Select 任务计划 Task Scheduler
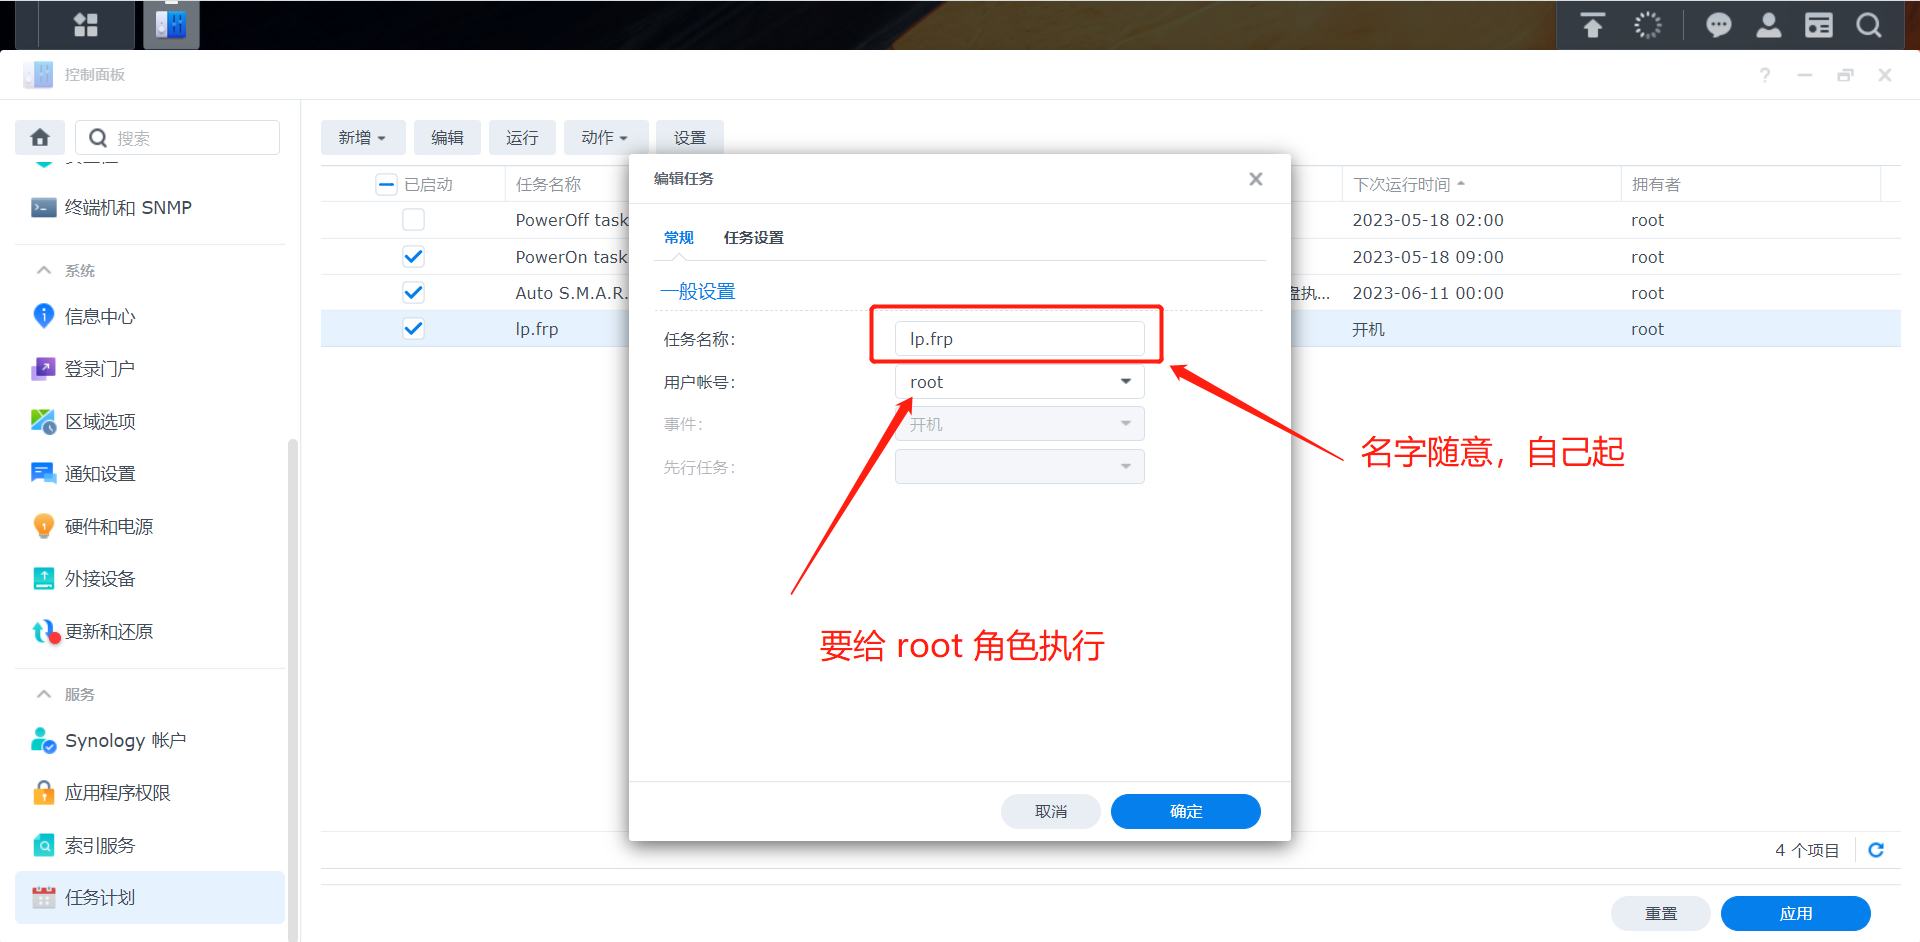The height and width of the screenshot is (942, 1920). point(150,898)
